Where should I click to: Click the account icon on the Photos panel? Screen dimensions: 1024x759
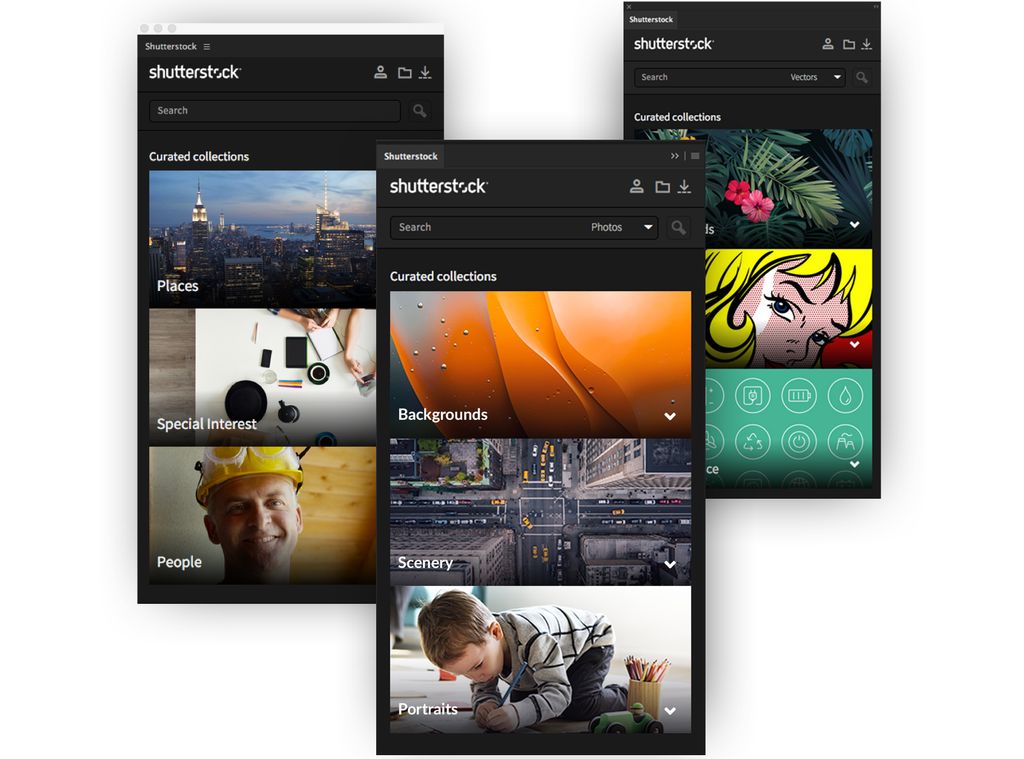tap(637, 186)
